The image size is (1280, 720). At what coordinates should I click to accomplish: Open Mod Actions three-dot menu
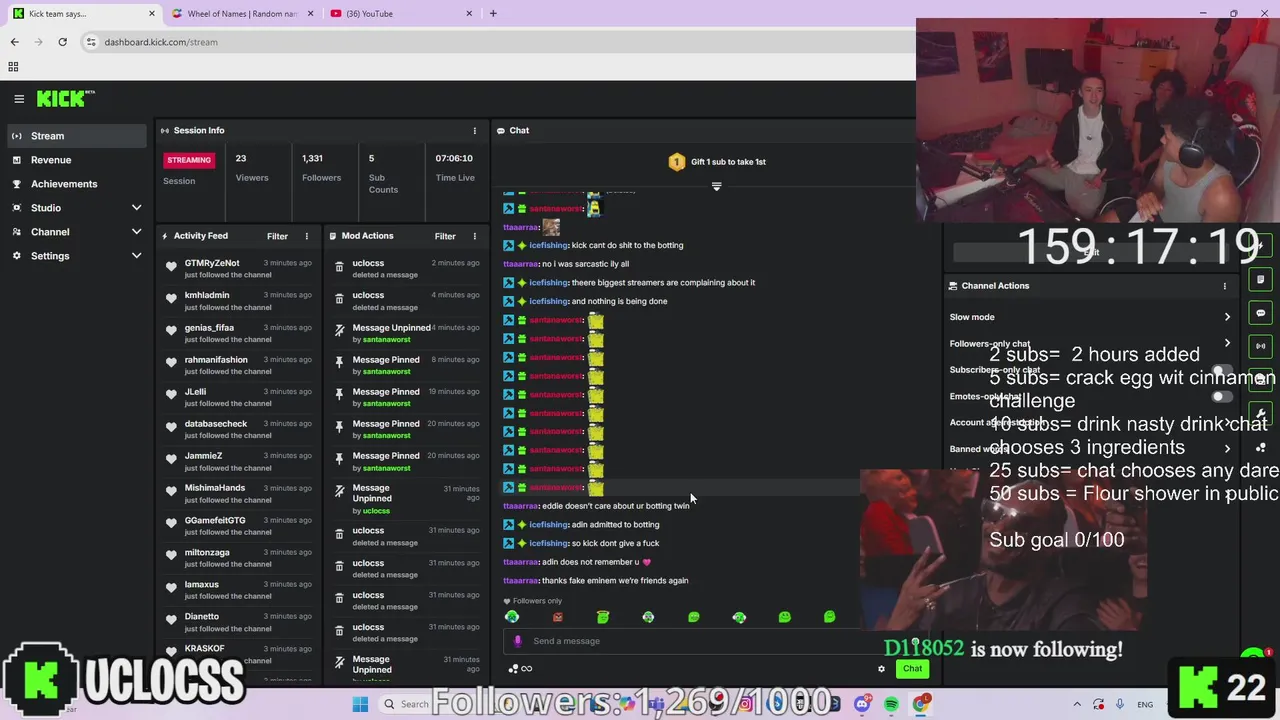click(x=475, y=236)
